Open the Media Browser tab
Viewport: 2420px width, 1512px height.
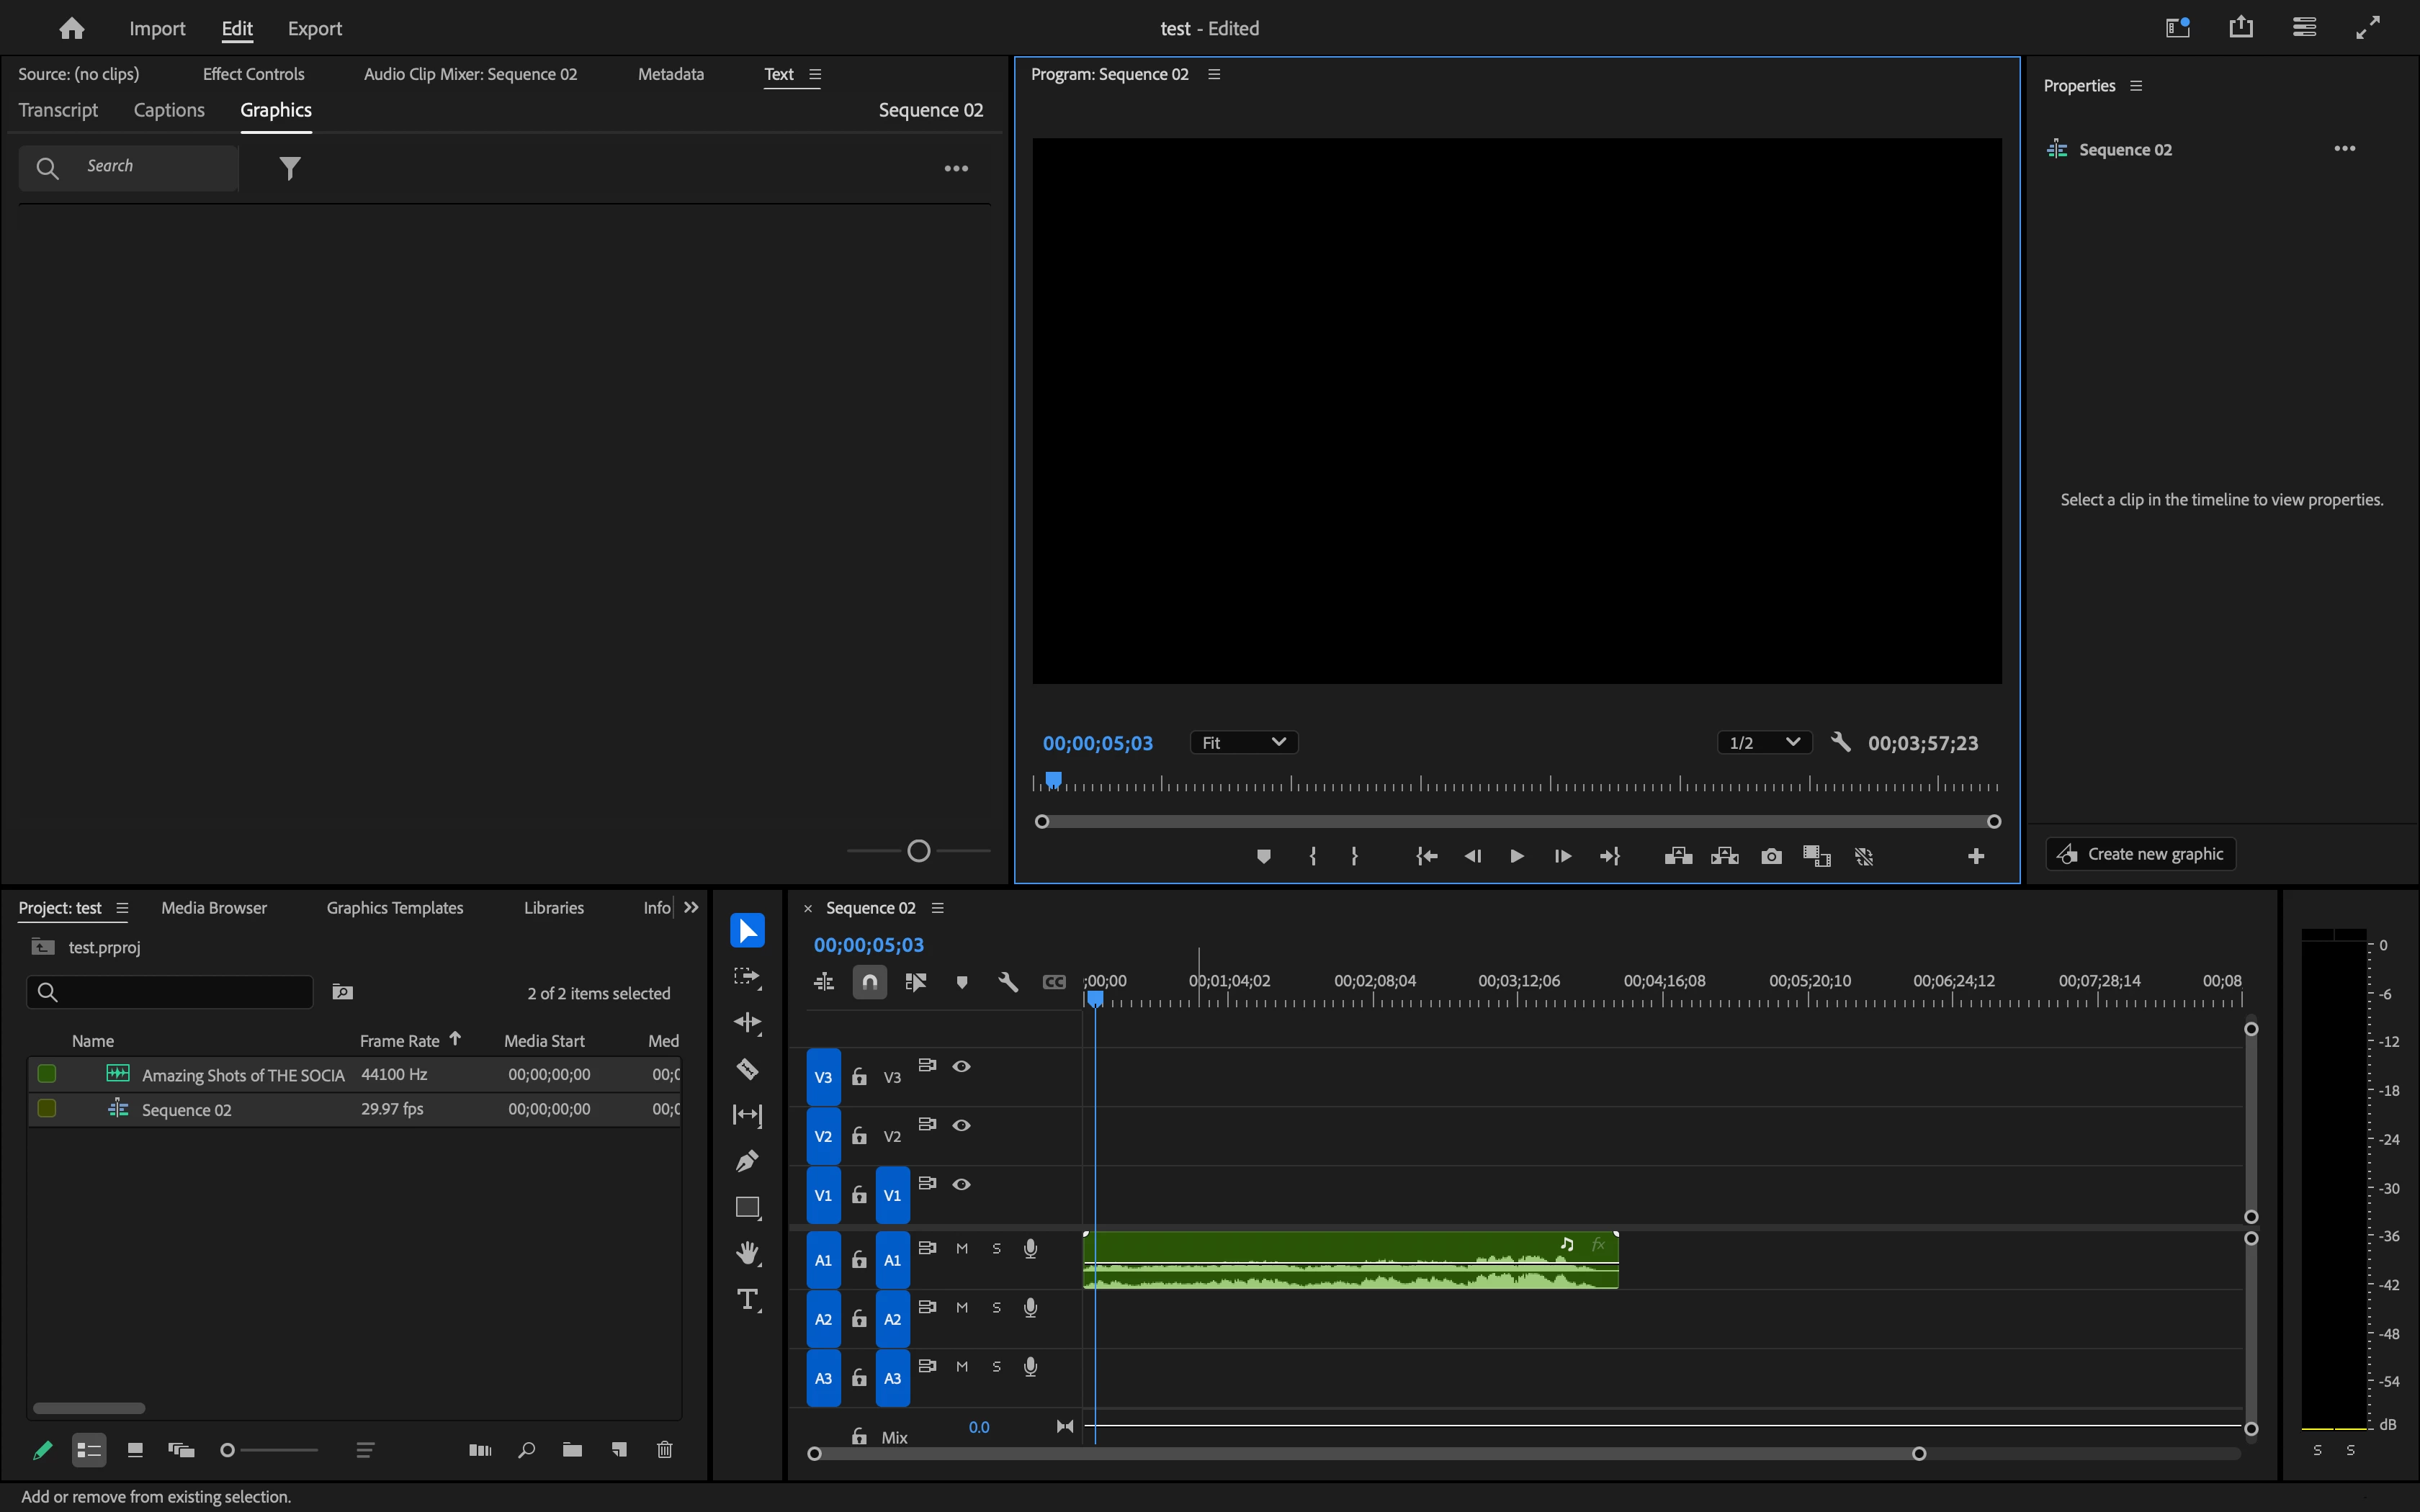214,908
